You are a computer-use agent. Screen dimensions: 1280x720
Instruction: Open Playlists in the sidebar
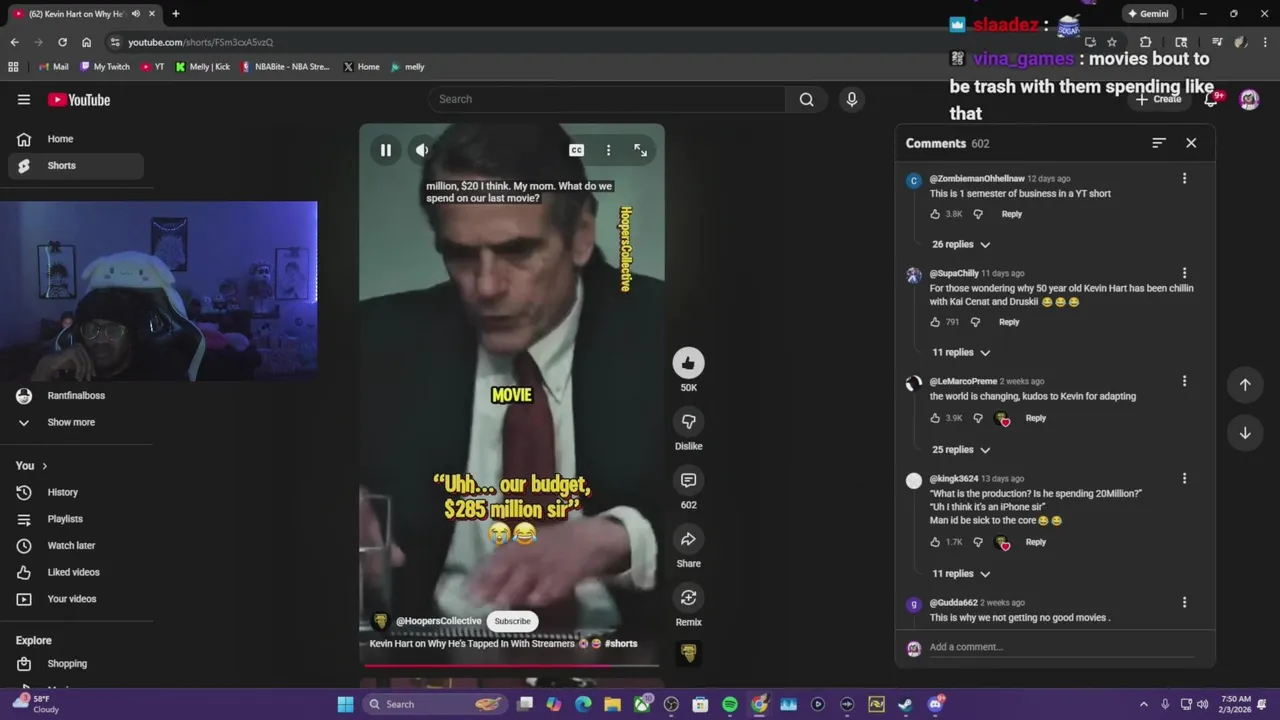[x=76, y=519]
